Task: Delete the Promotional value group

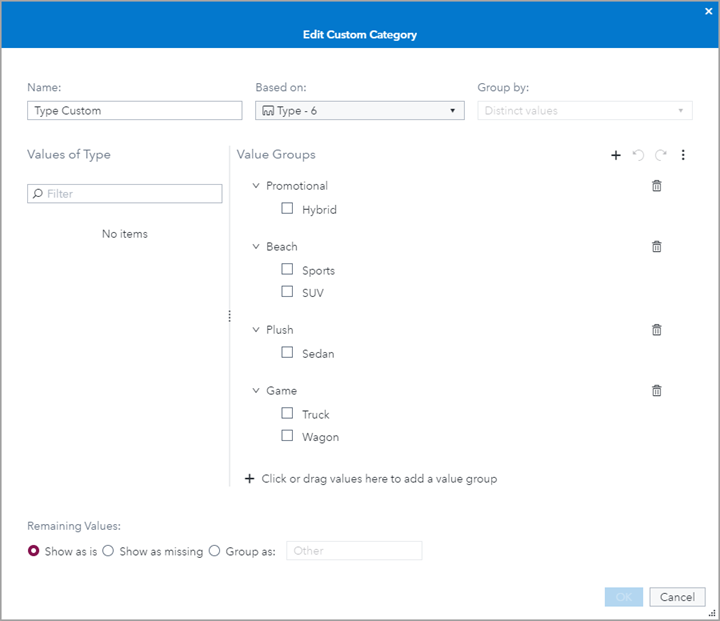Action: click(657, 186)
